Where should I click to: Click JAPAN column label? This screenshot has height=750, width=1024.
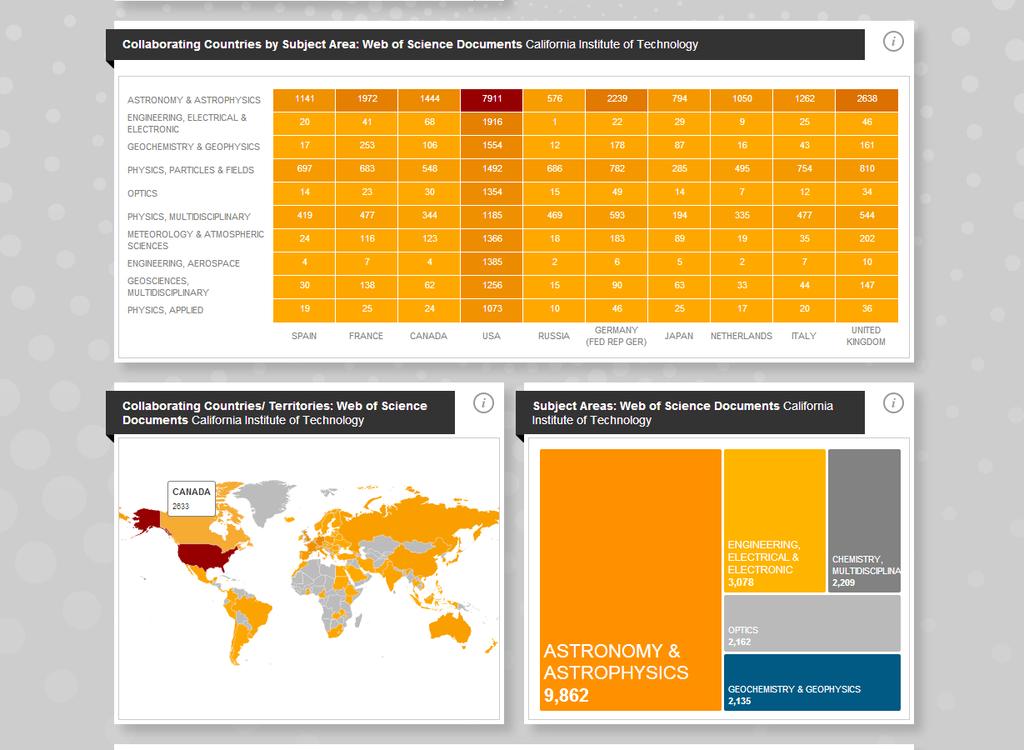coord(679,336)
